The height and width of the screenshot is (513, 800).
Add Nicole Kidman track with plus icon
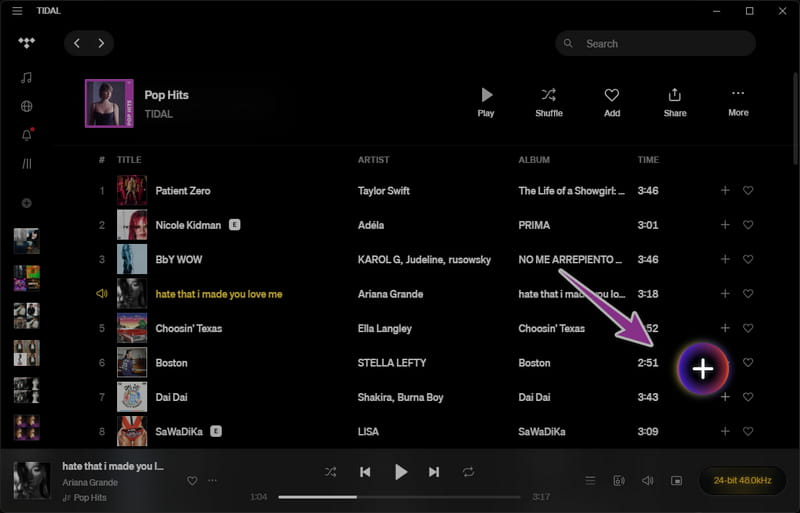pos(725,225)
